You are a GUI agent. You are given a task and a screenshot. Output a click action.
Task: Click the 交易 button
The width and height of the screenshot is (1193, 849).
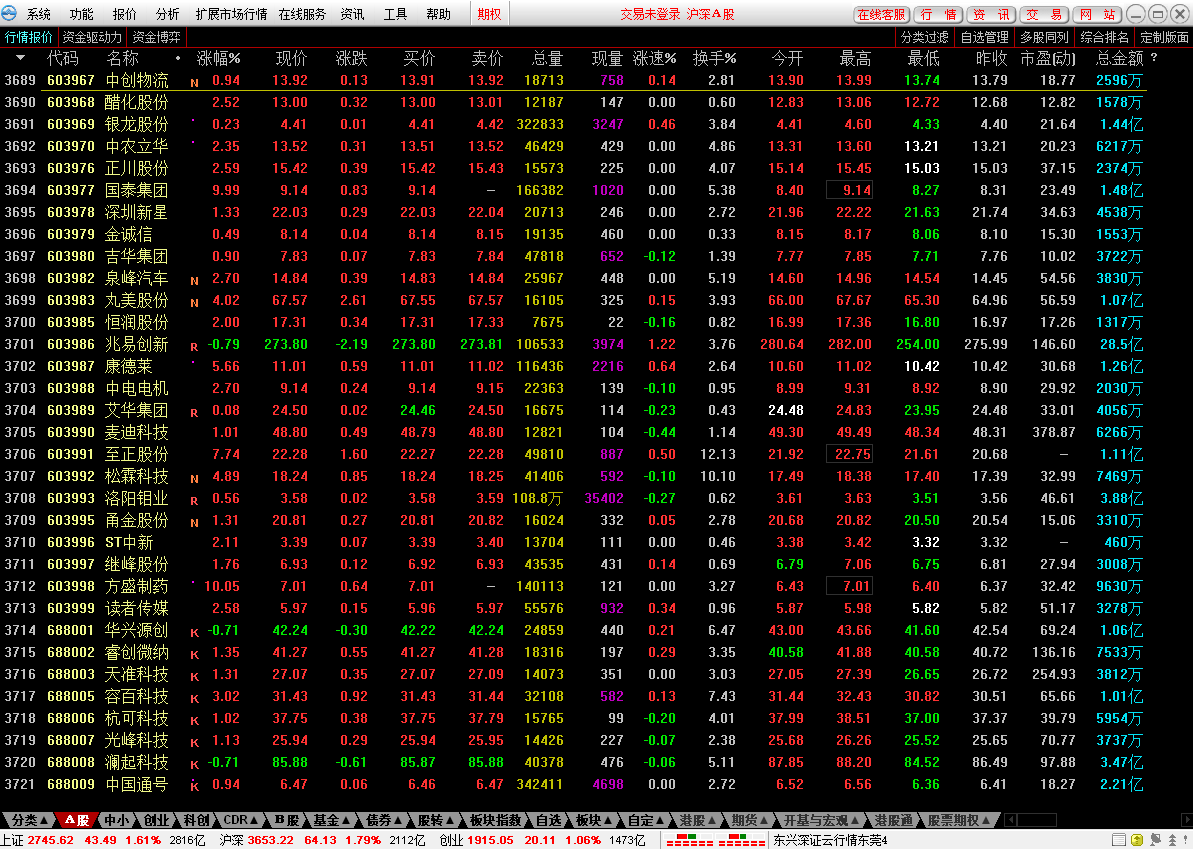1044,14
